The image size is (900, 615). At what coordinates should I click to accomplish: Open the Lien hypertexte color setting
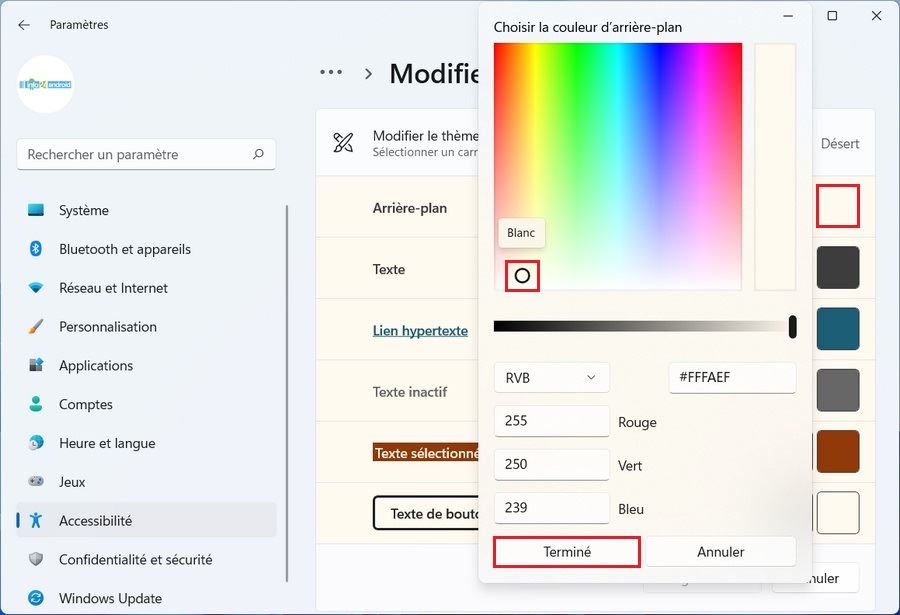[x=420, y=330]
